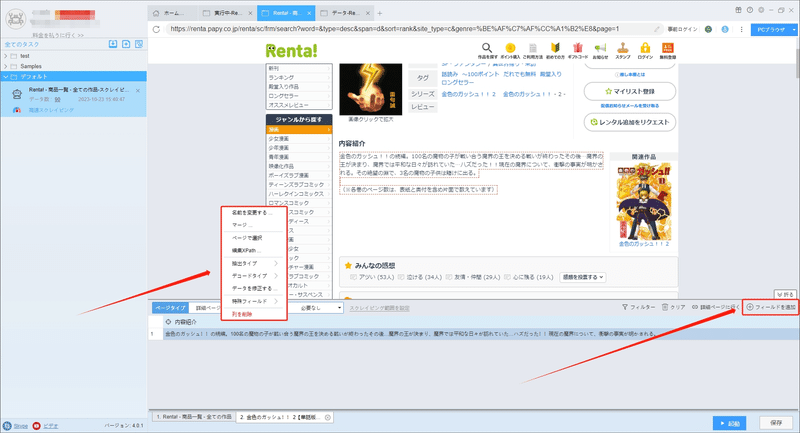This screenshot has height=433, width=800.
Task: Open settings gear icon in the title bar
Action: pos(761,10)
